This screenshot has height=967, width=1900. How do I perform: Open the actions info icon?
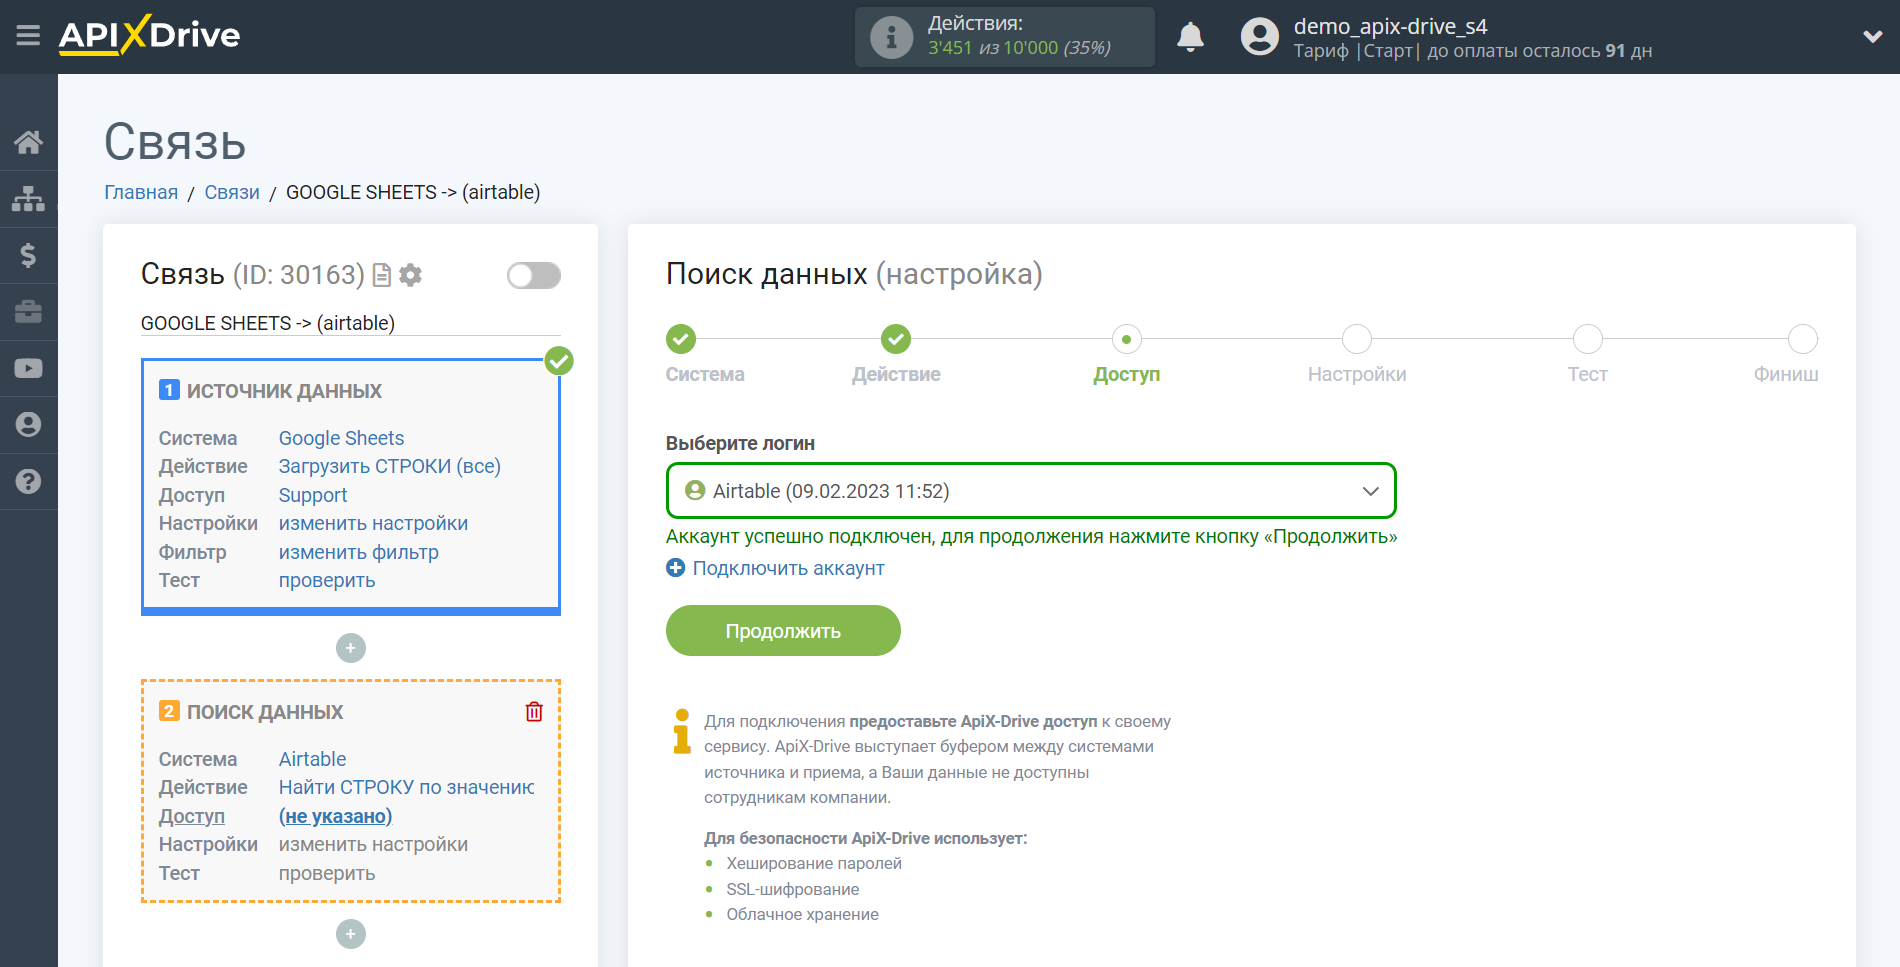click(x=891, y=38)
